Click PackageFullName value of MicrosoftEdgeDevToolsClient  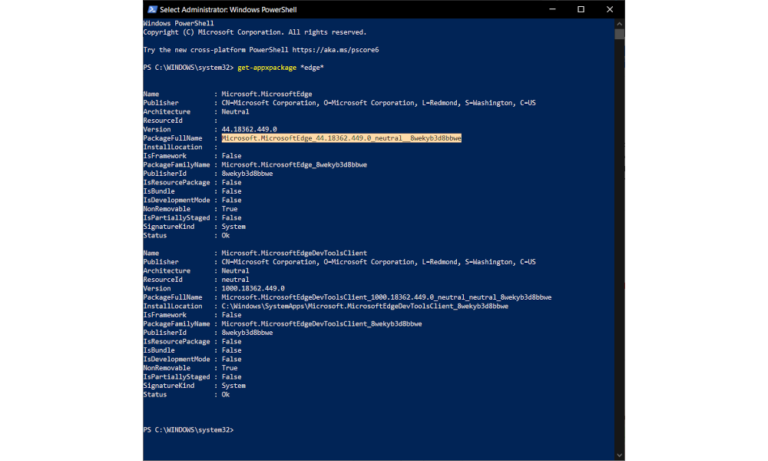click(x=386, y=297)
